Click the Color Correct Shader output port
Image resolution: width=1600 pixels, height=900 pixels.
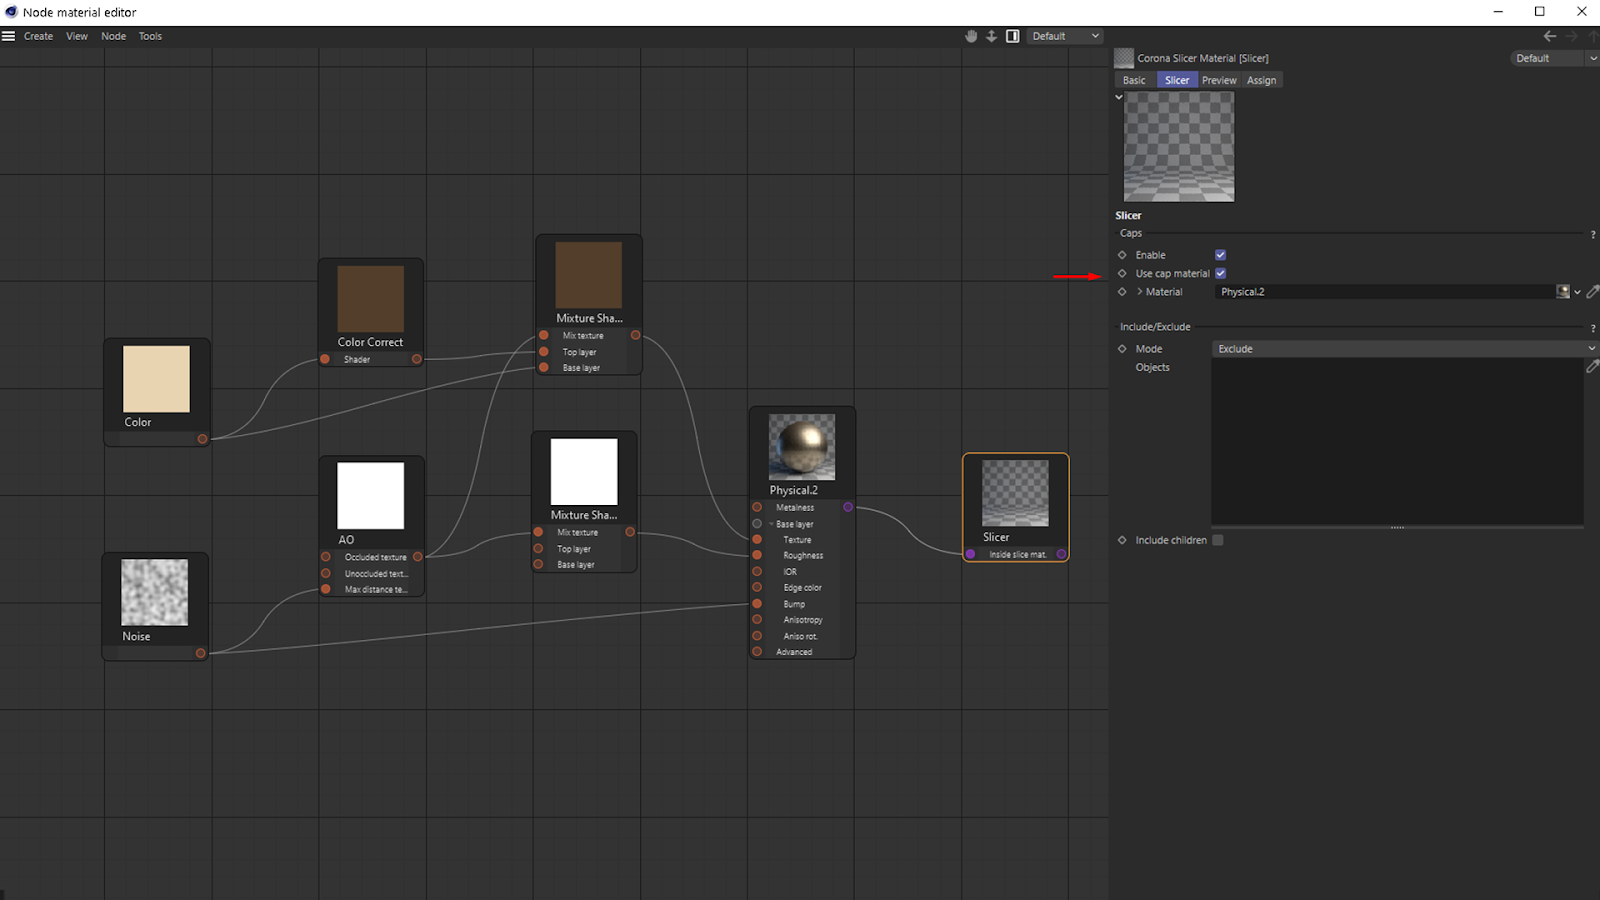417,359
